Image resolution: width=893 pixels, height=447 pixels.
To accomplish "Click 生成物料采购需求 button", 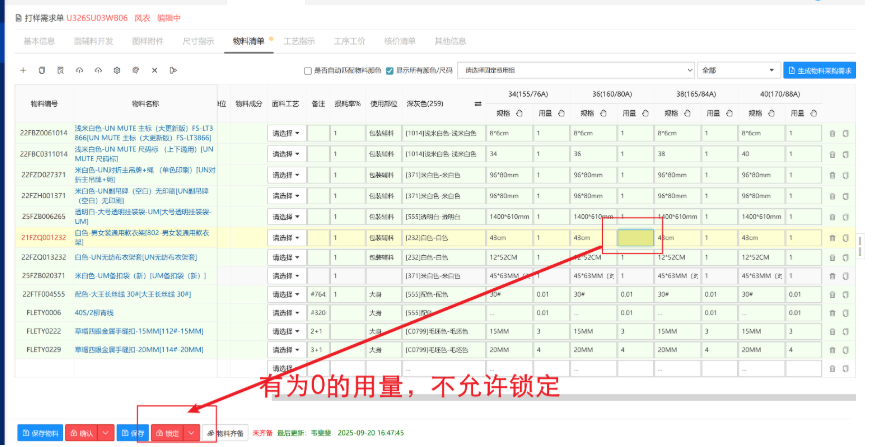I will click(820, 71).
